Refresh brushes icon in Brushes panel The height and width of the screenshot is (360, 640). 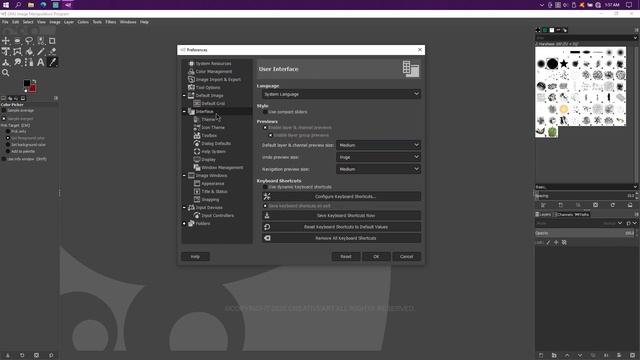coord(613,205)
